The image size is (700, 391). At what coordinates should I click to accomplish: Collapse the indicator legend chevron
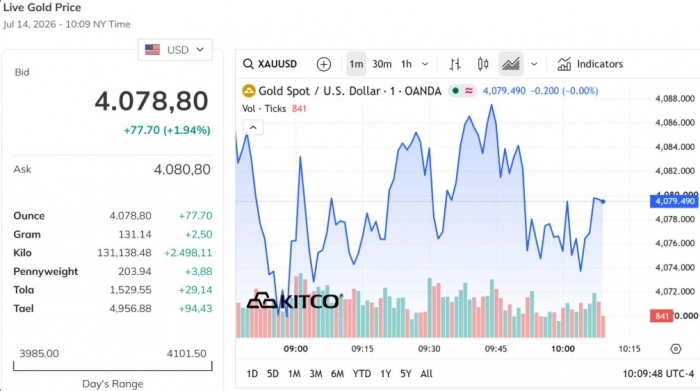point(253,128)
